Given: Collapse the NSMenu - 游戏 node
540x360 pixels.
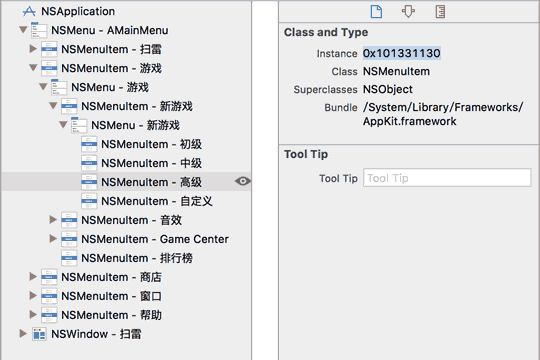Looking at the screenshot, I should [43, 86].
